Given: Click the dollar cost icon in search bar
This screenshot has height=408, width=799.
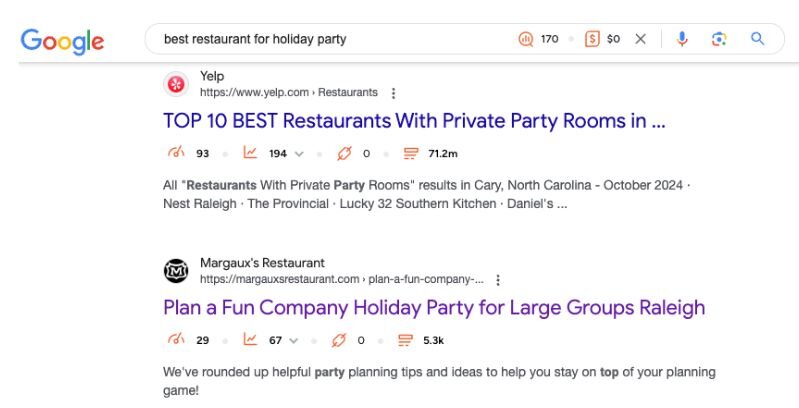Looking at the screenshot, I should click(592, 39).
